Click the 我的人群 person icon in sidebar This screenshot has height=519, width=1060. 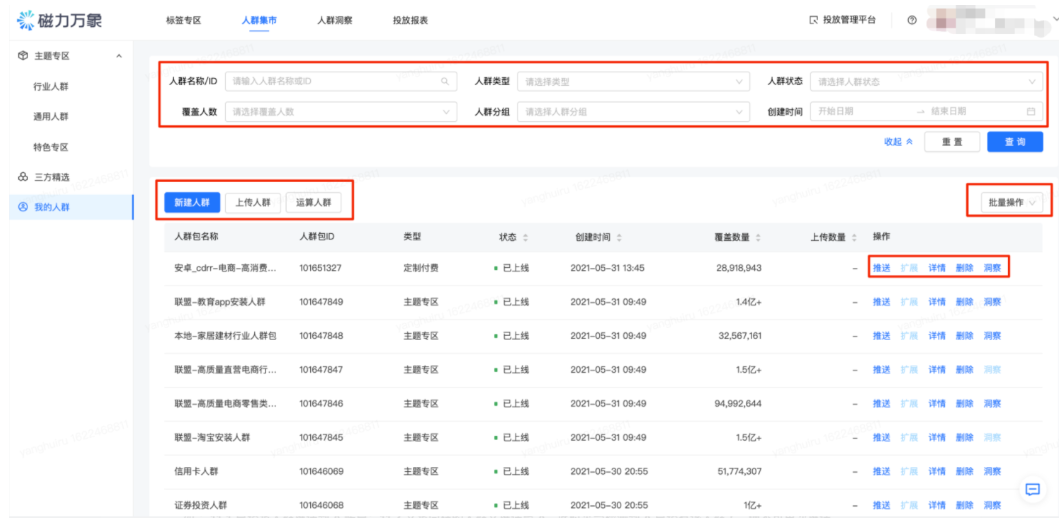click(22, 207)
